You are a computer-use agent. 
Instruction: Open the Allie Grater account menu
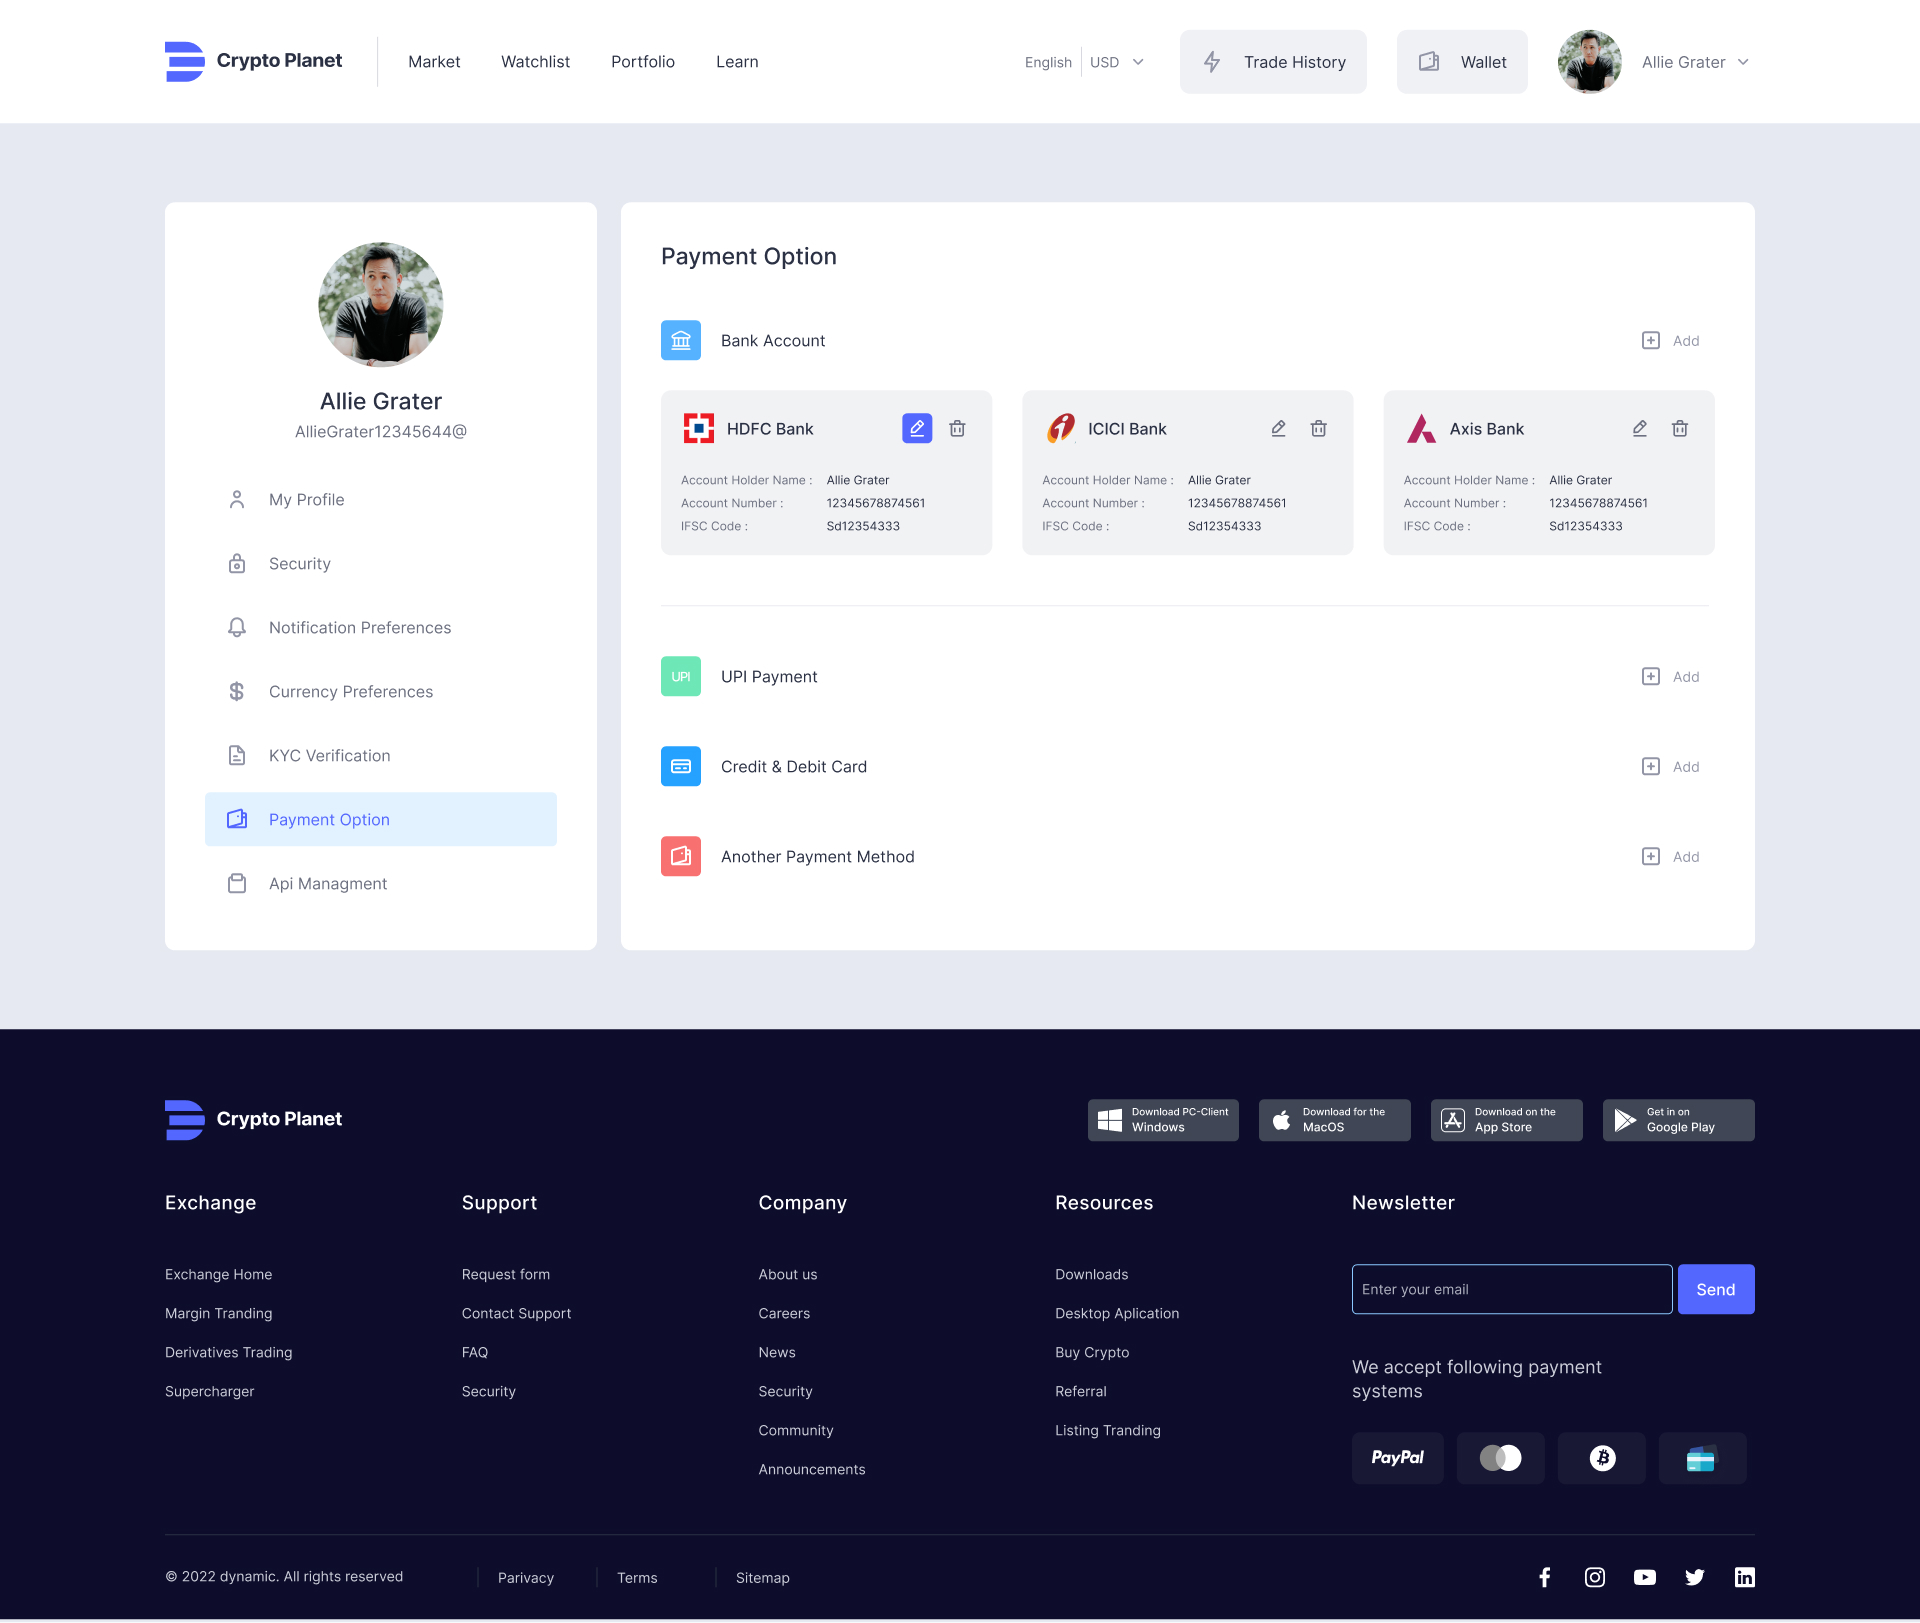pyautogui.click(x=1694, y=62)
